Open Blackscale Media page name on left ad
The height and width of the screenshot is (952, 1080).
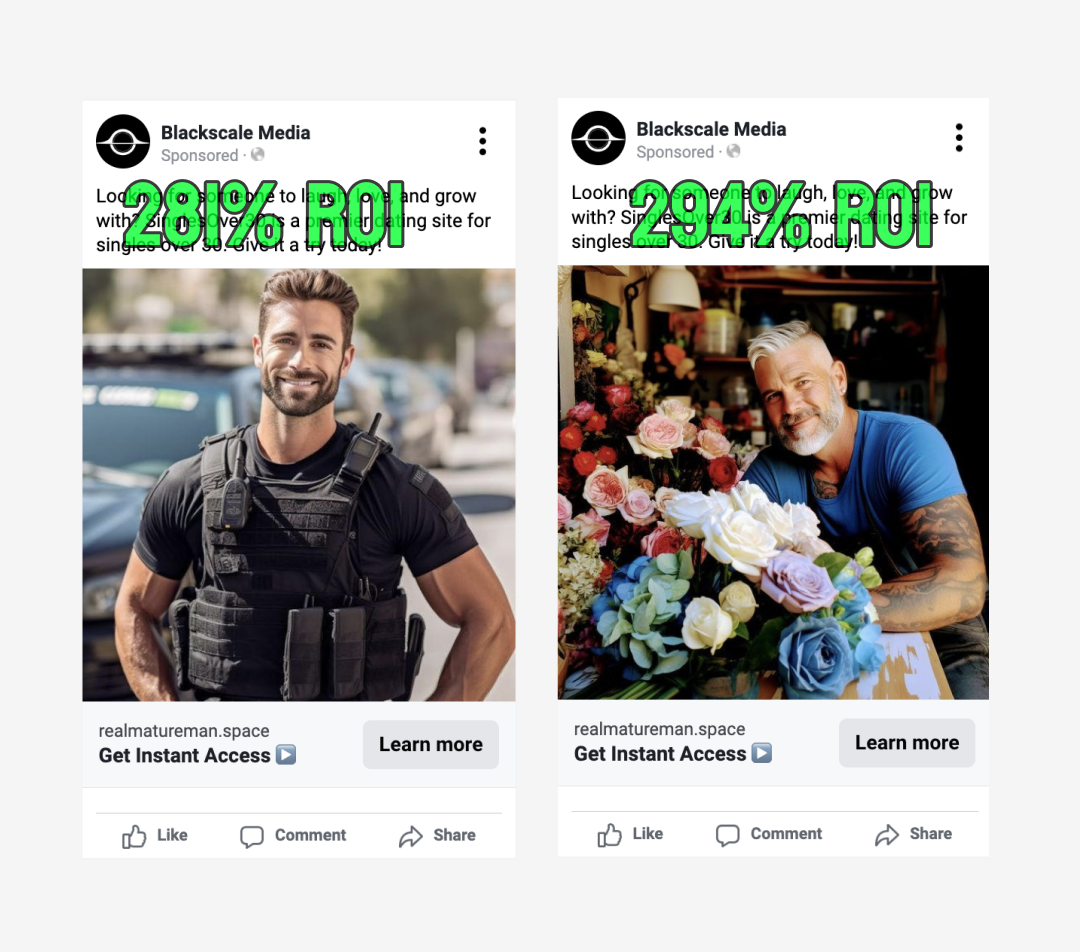(236, 132)
